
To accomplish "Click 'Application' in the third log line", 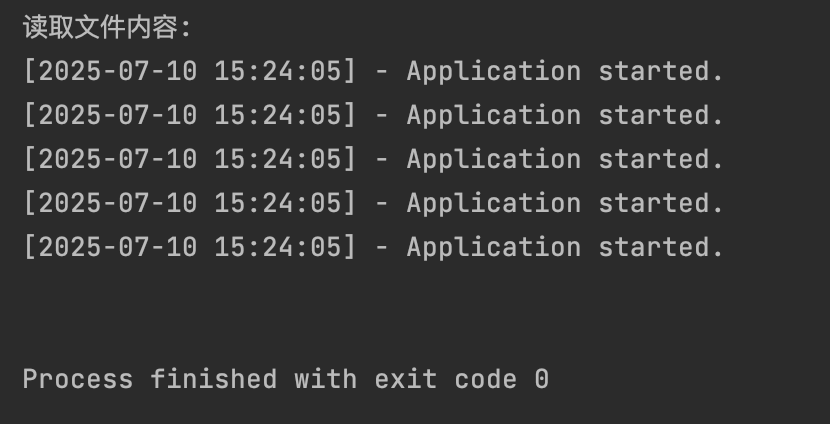I will pos(494,159).
